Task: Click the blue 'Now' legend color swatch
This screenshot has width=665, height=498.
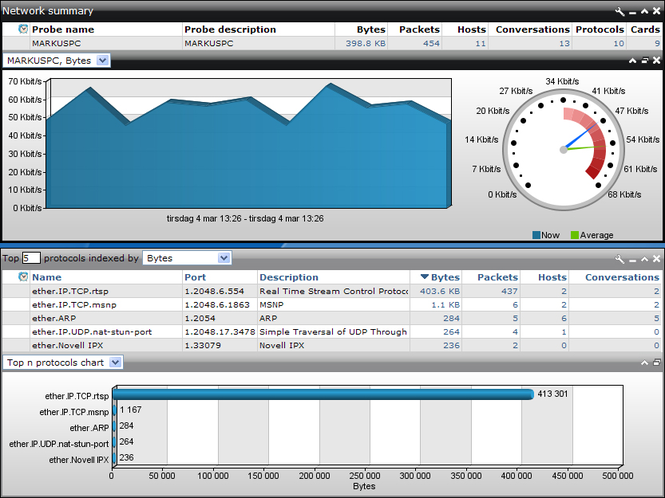Action: (537, 236)
